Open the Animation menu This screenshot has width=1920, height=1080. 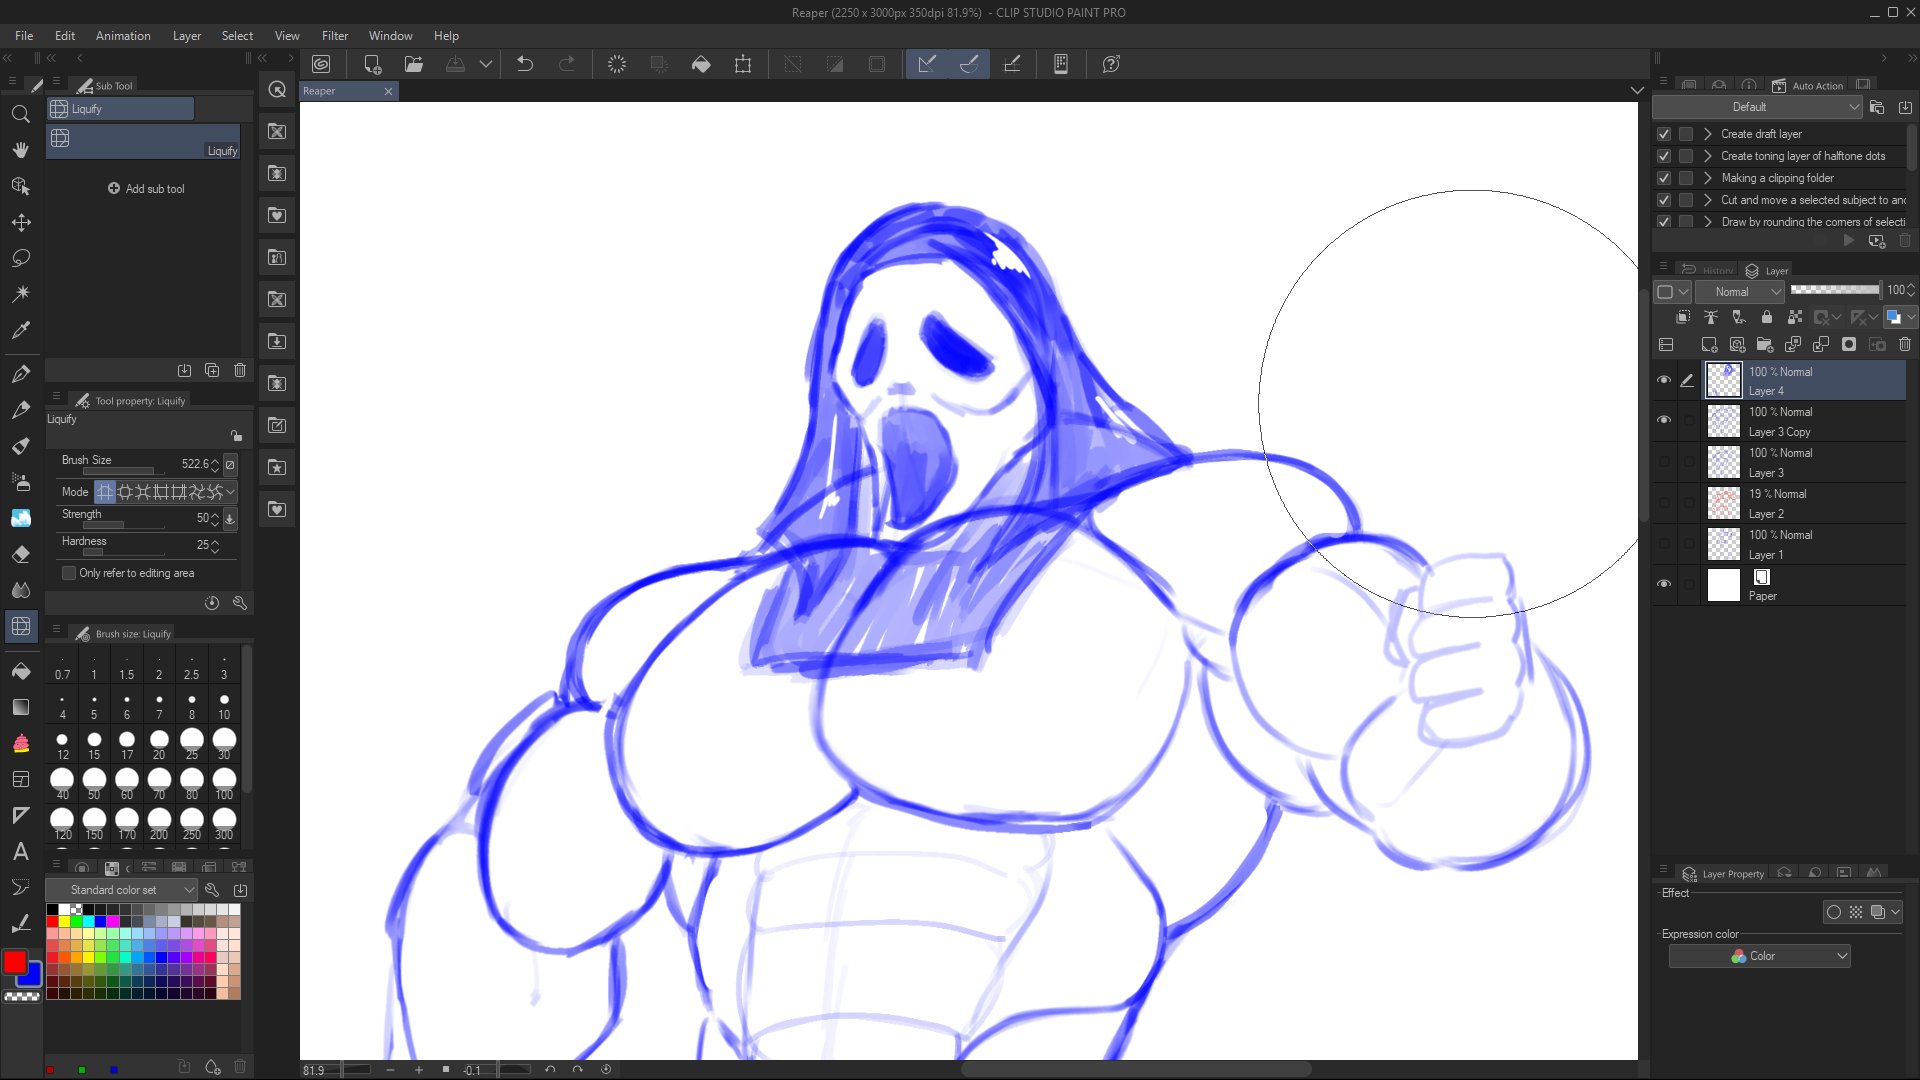coord(123,36)
